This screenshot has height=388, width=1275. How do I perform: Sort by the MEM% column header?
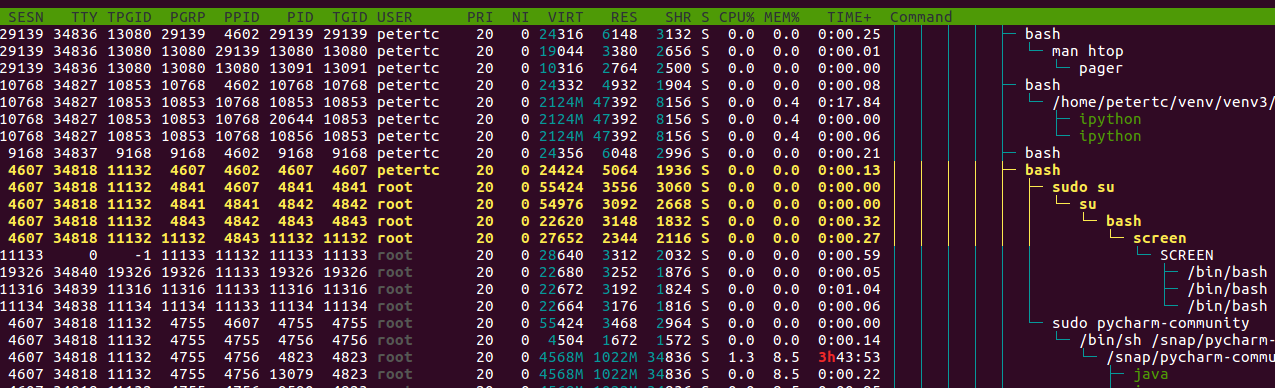pyautogui.click(x=781, y=17)
